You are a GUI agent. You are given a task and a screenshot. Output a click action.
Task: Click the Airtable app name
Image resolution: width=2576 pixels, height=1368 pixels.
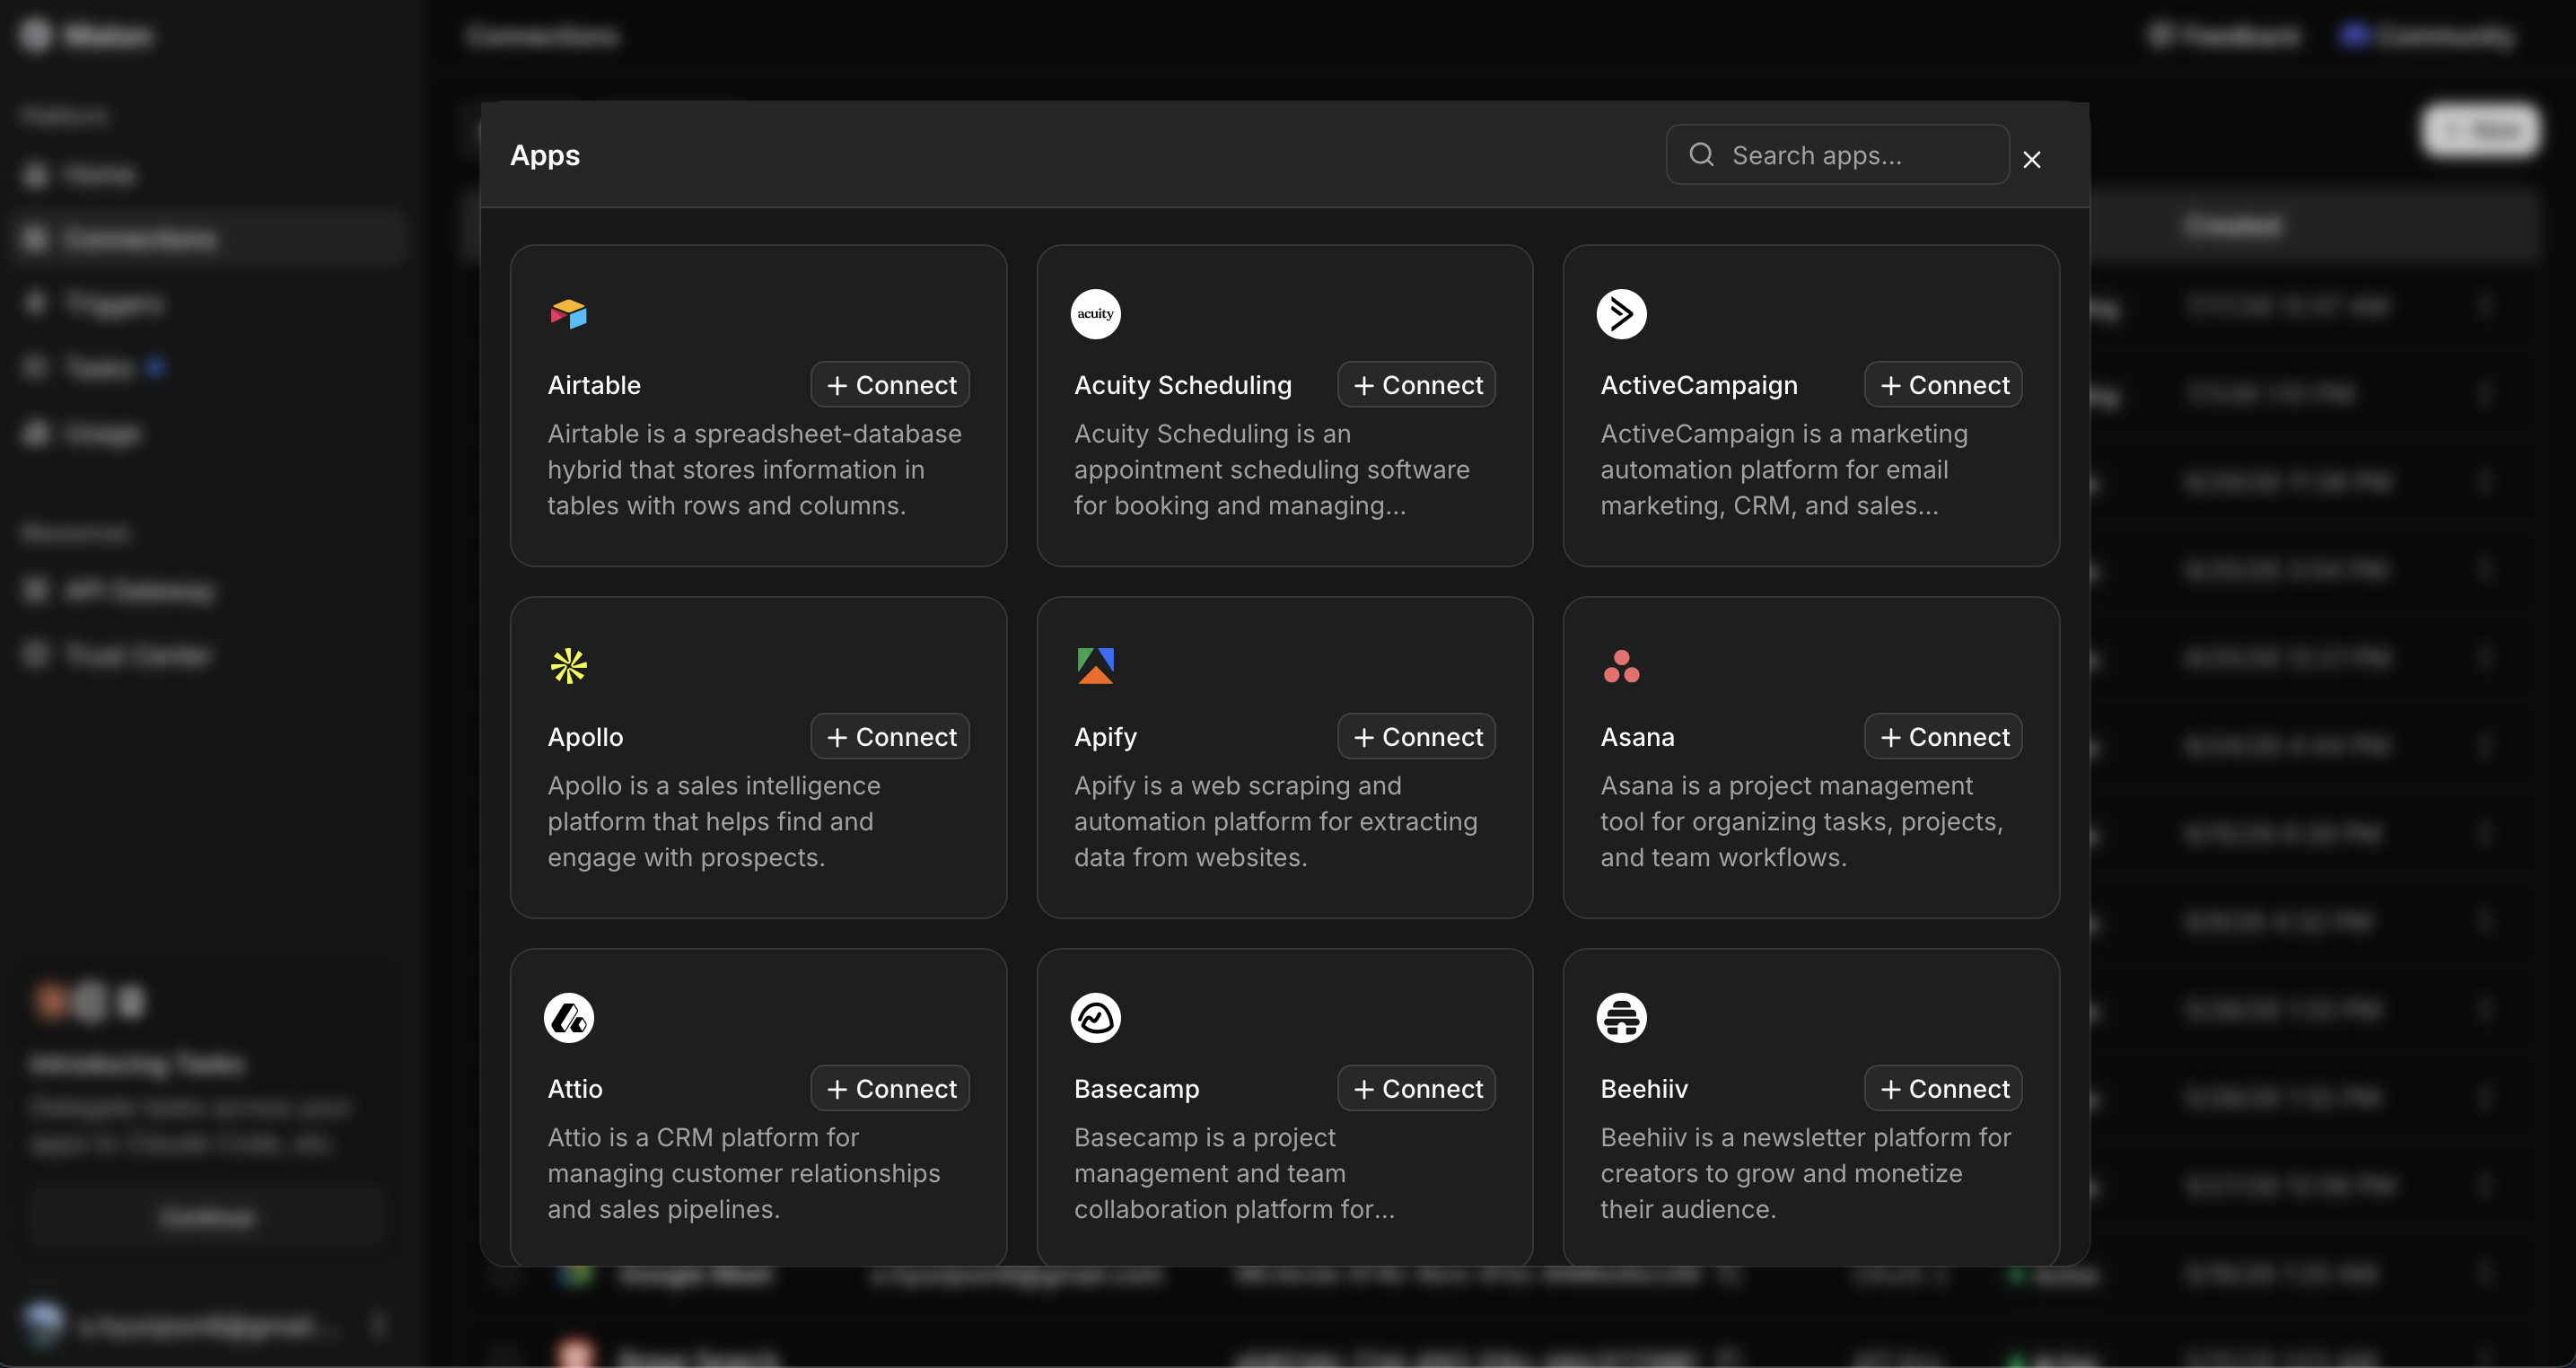coord(594,385)
